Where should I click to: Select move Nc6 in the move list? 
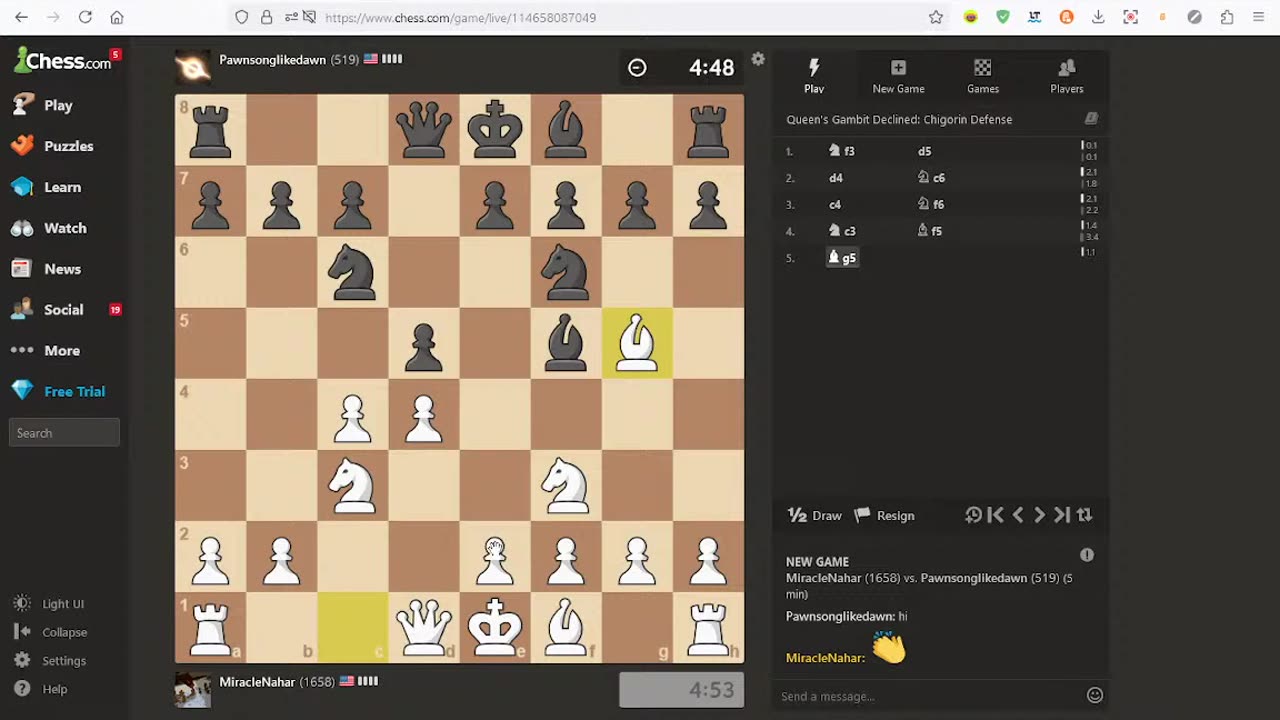[x=931, y=178]
